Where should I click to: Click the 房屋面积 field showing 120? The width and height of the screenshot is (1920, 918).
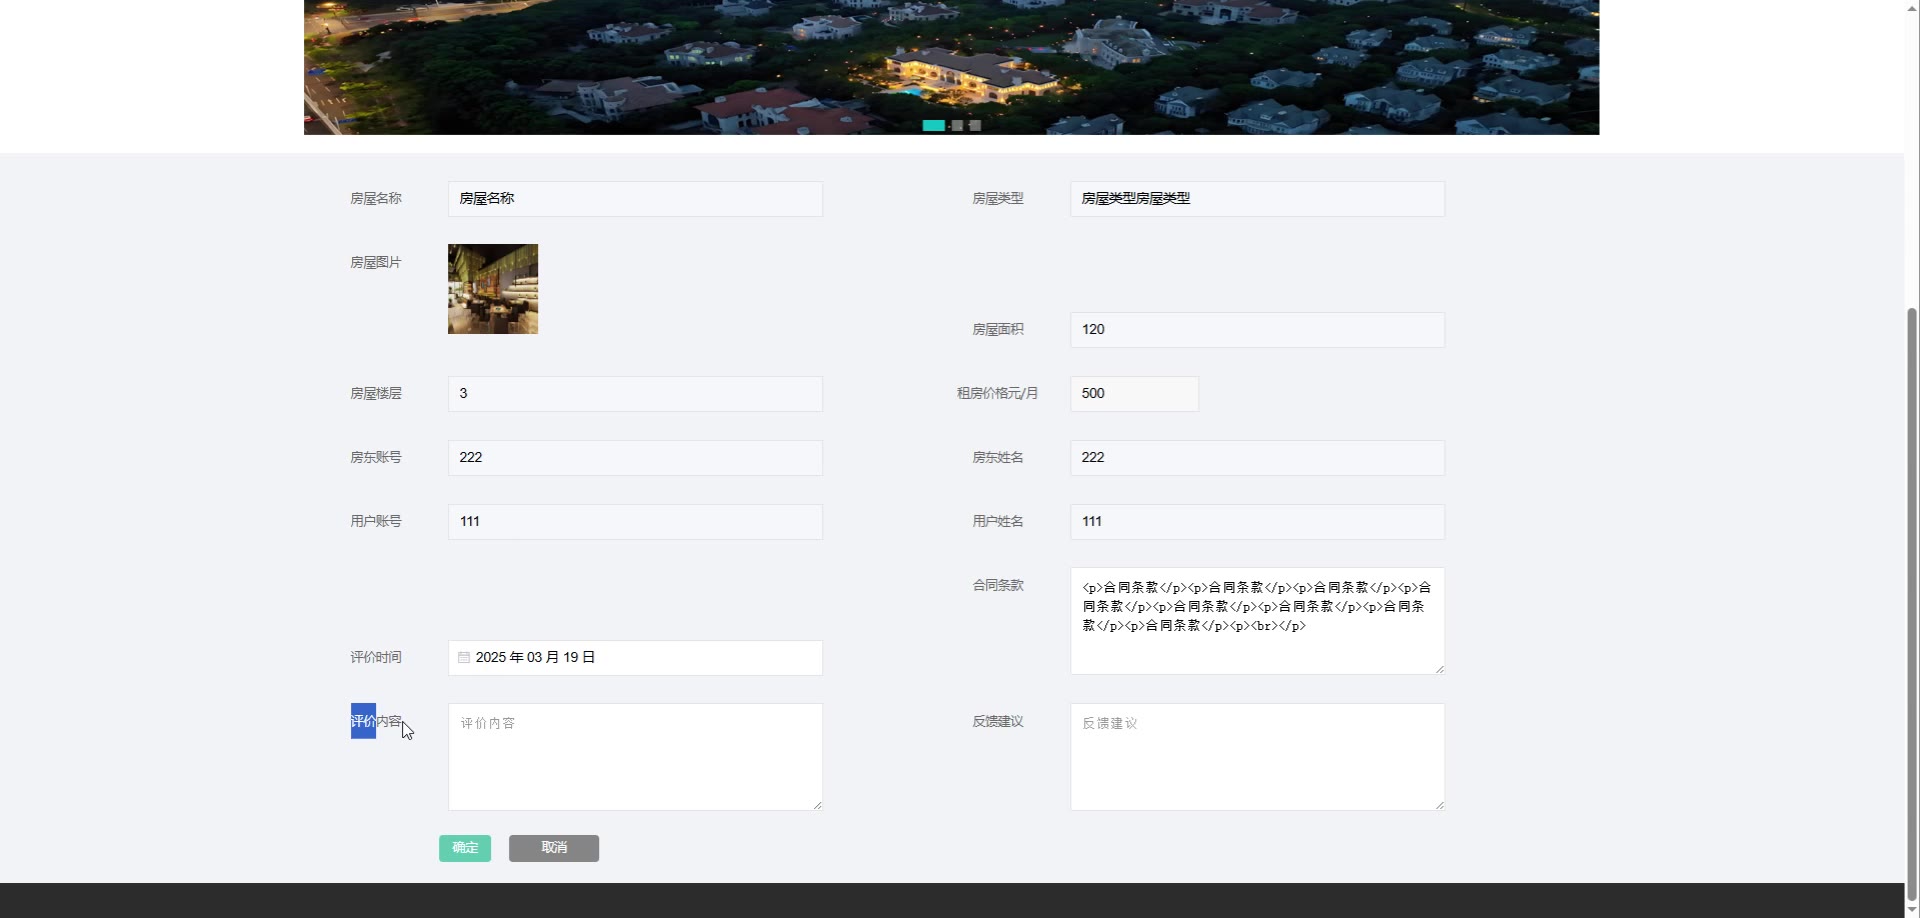[1257, 330]
